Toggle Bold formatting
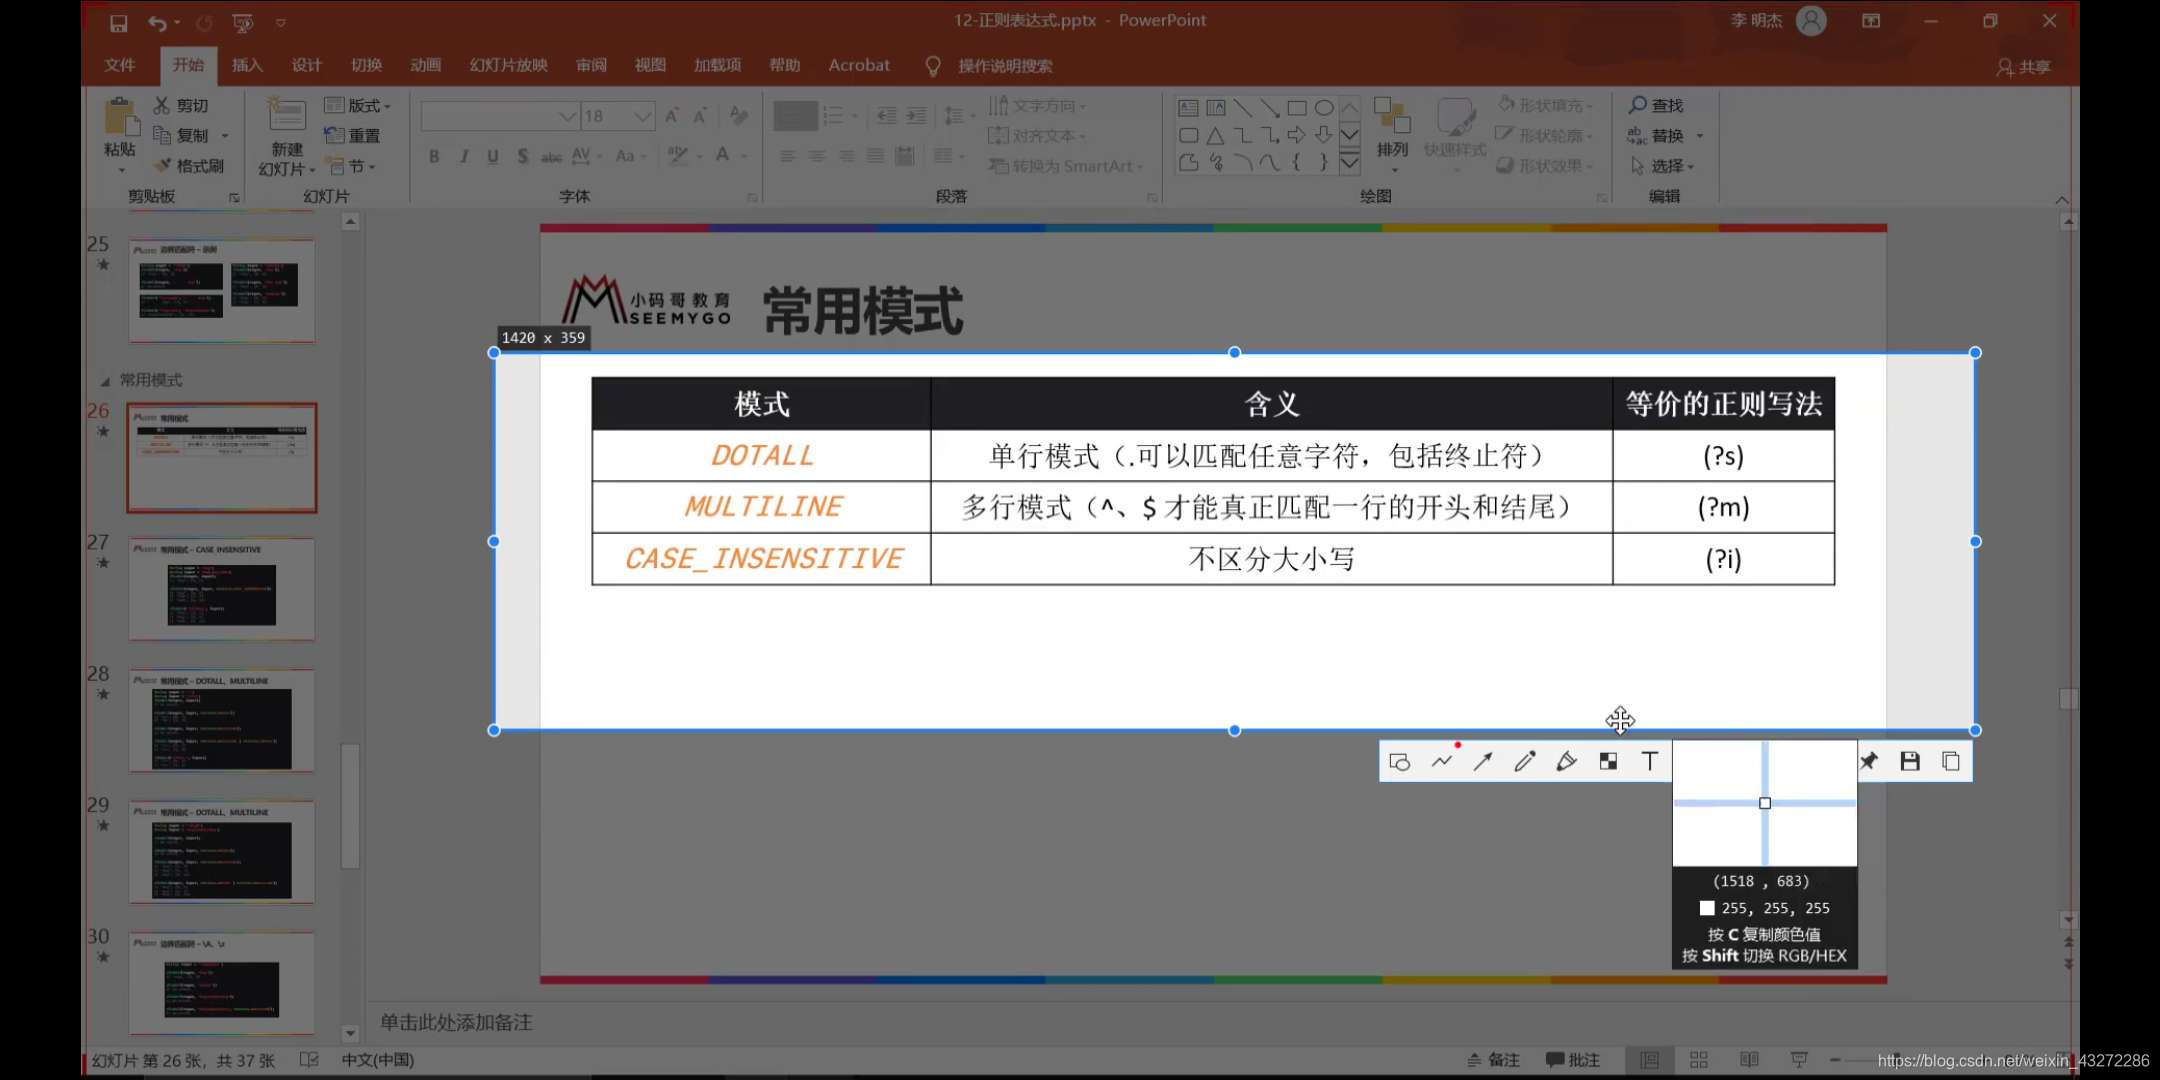 [434, 156]
